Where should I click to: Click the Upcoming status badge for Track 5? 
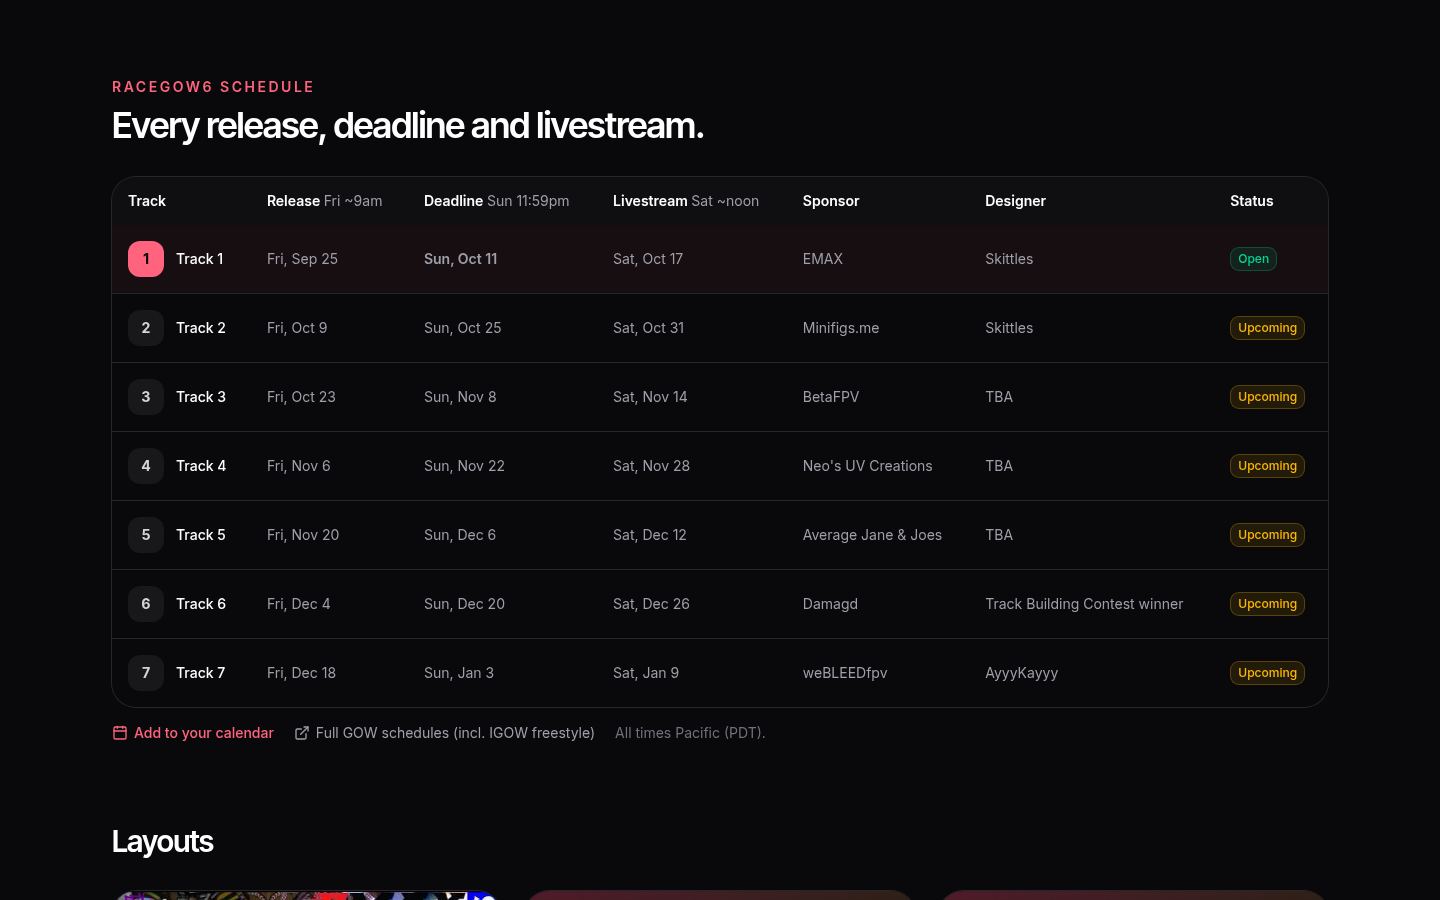coord(1267,535)
